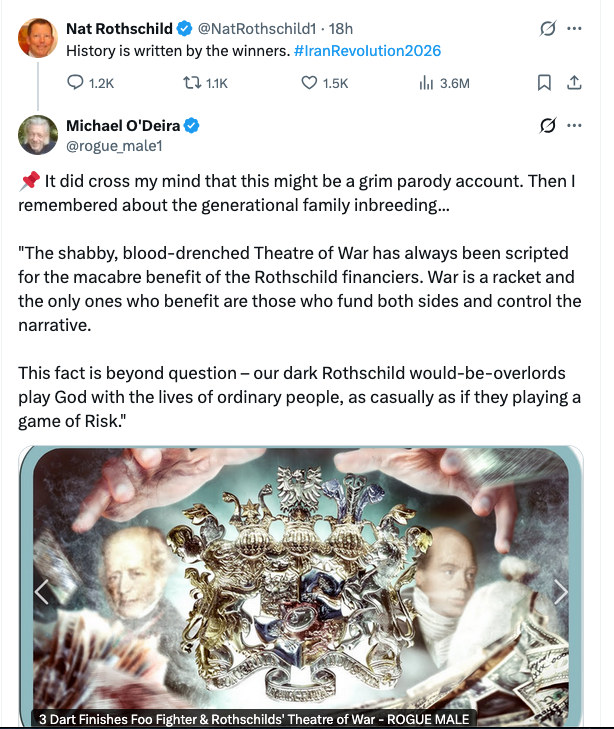The height and width of the screenshot is (729, 614).
Task: Open Michael O'Deira's profile name
Action: 124,125
